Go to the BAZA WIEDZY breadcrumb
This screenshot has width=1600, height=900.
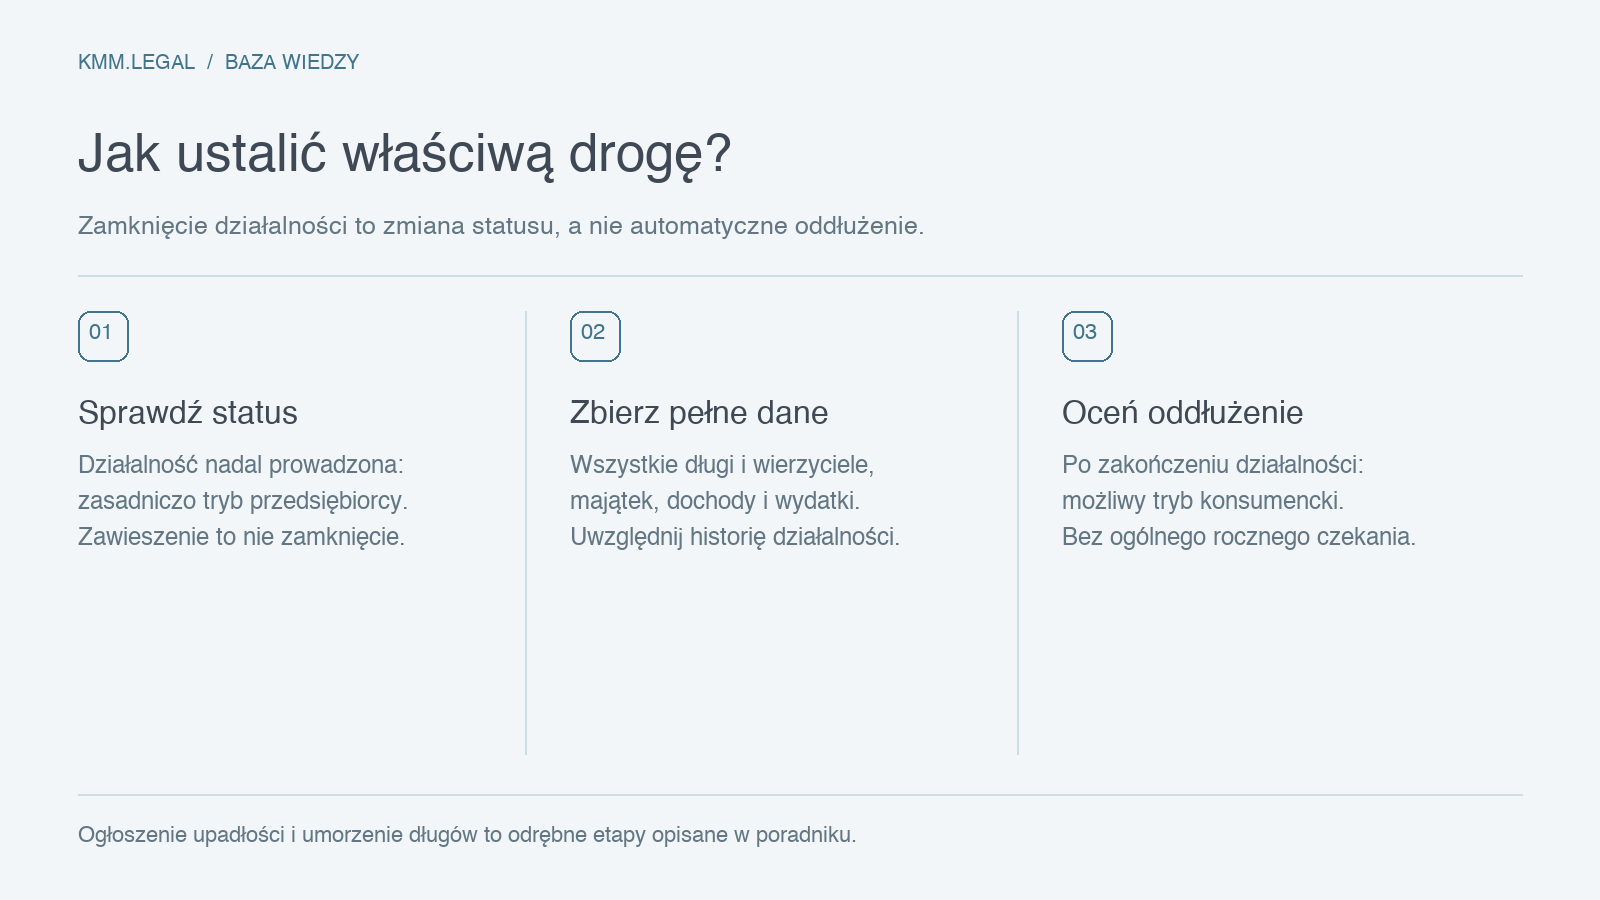click(292, 62)
